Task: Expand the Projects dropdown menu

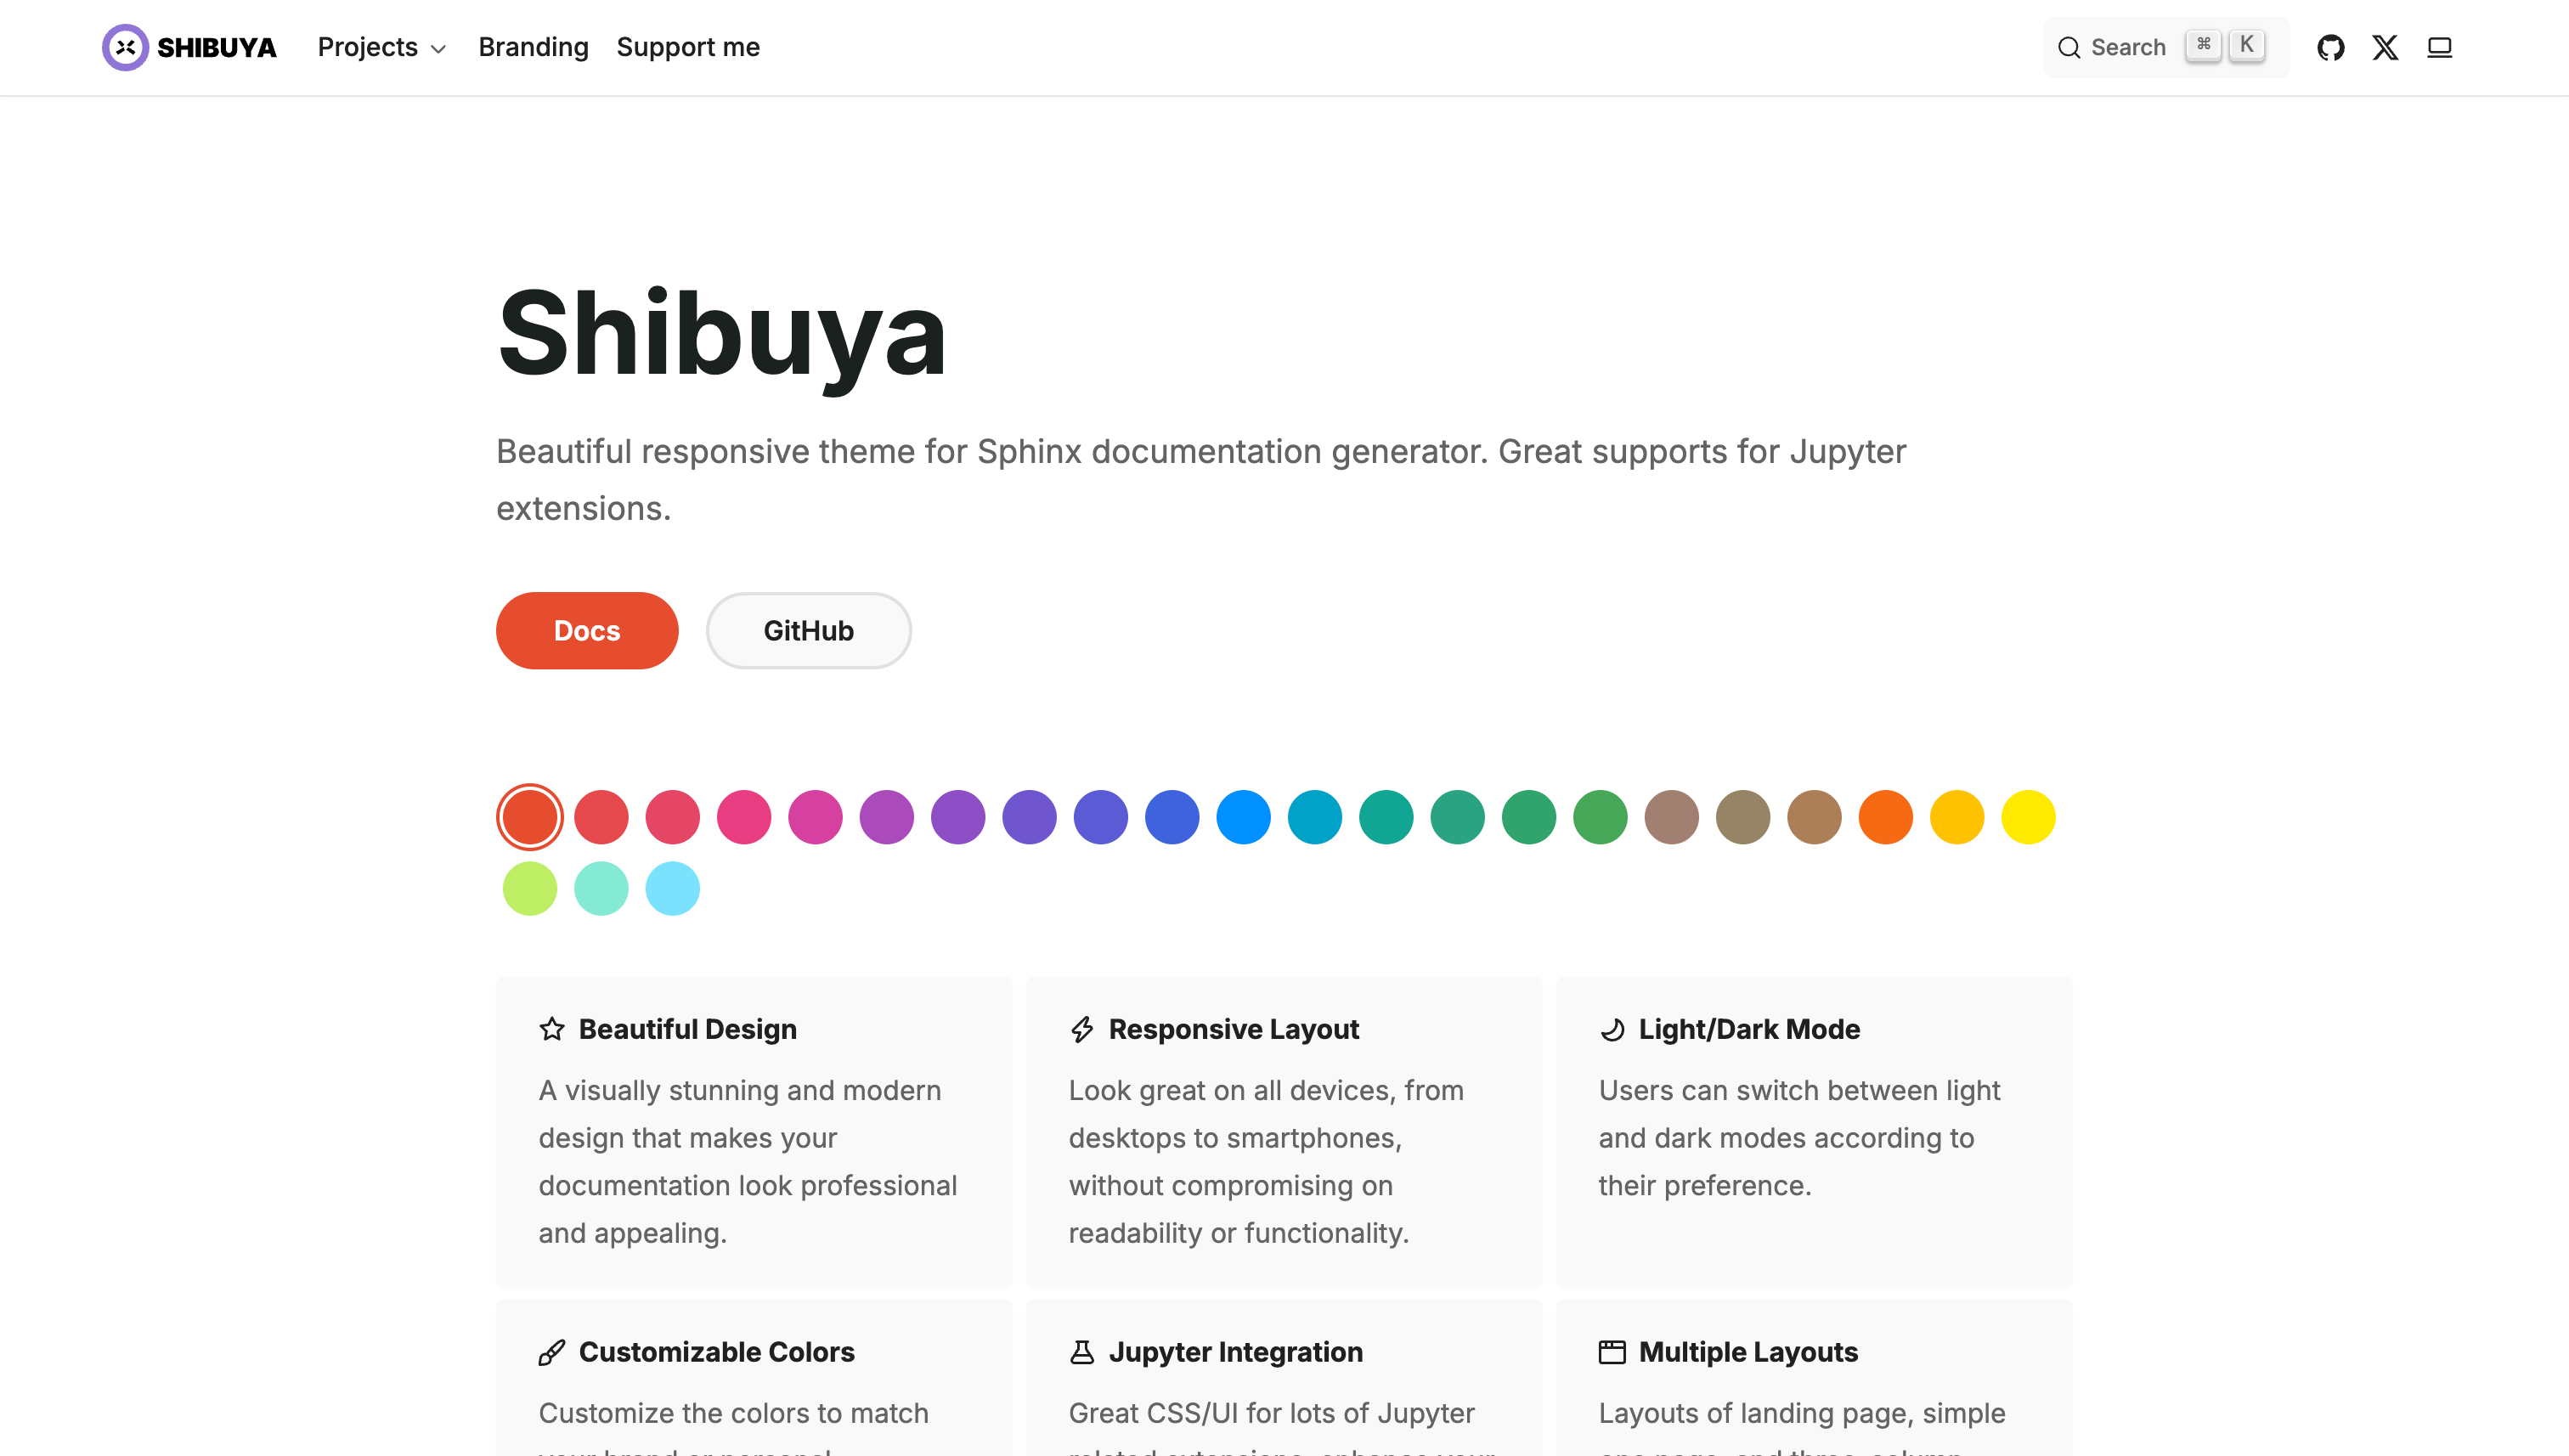Action: click(x=381, y=47)
